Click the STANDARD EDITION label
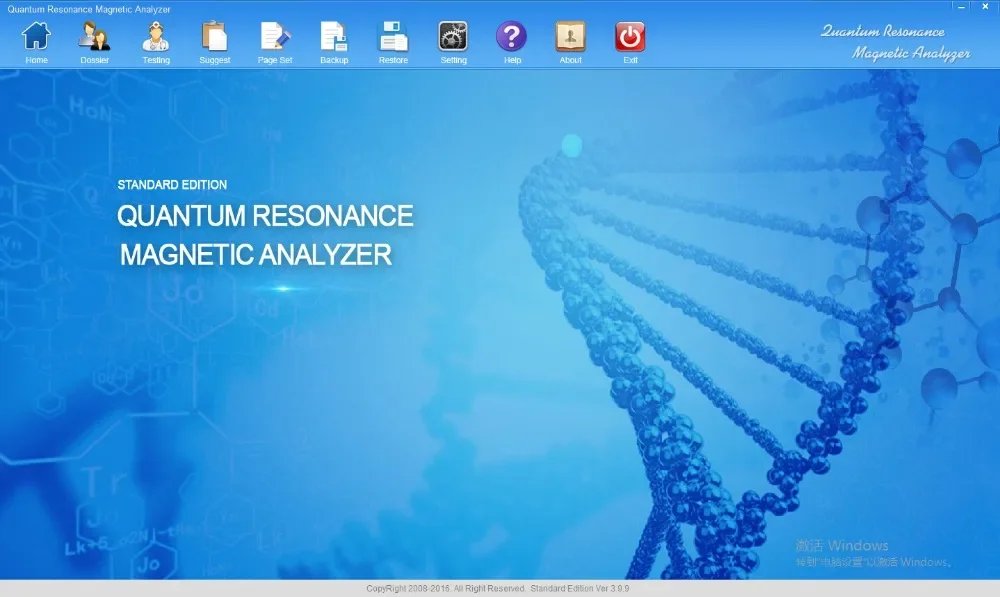 (172, 185)
